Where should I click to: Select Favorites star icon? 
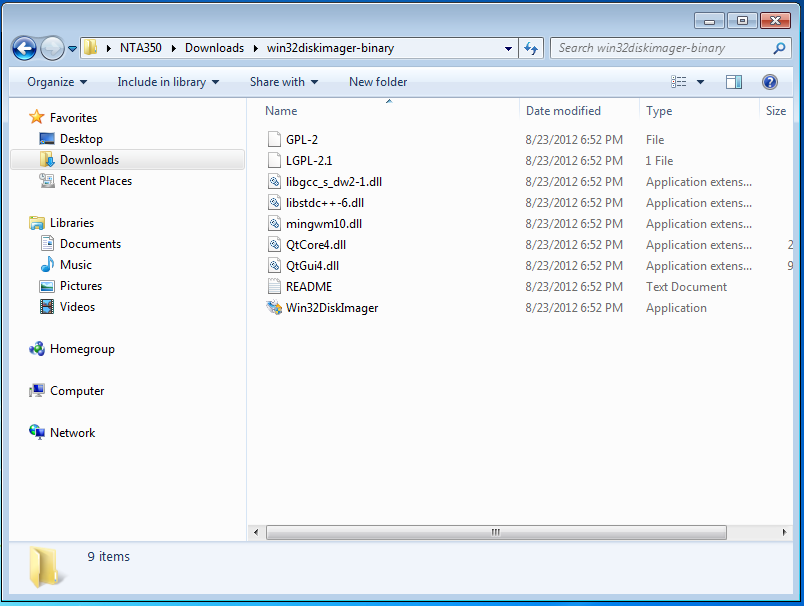[x=36, y=117]
